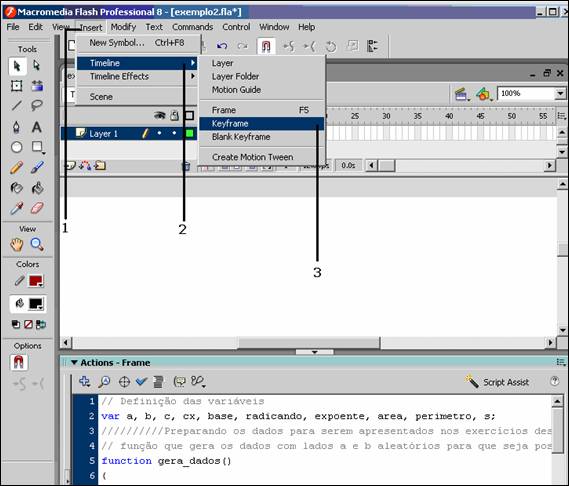569x486 pixels.
Task: Select the Eyedropper tool
Action: (17, 208)
